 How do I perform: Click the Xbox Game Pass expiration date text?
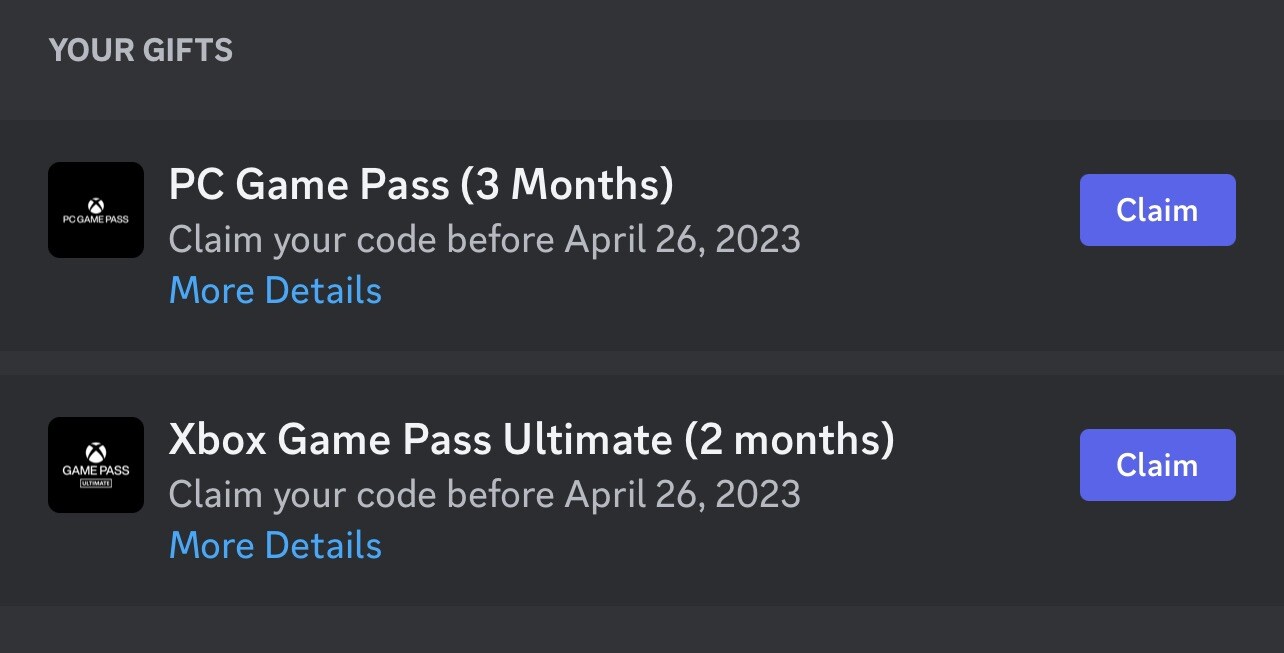[486, 494]
